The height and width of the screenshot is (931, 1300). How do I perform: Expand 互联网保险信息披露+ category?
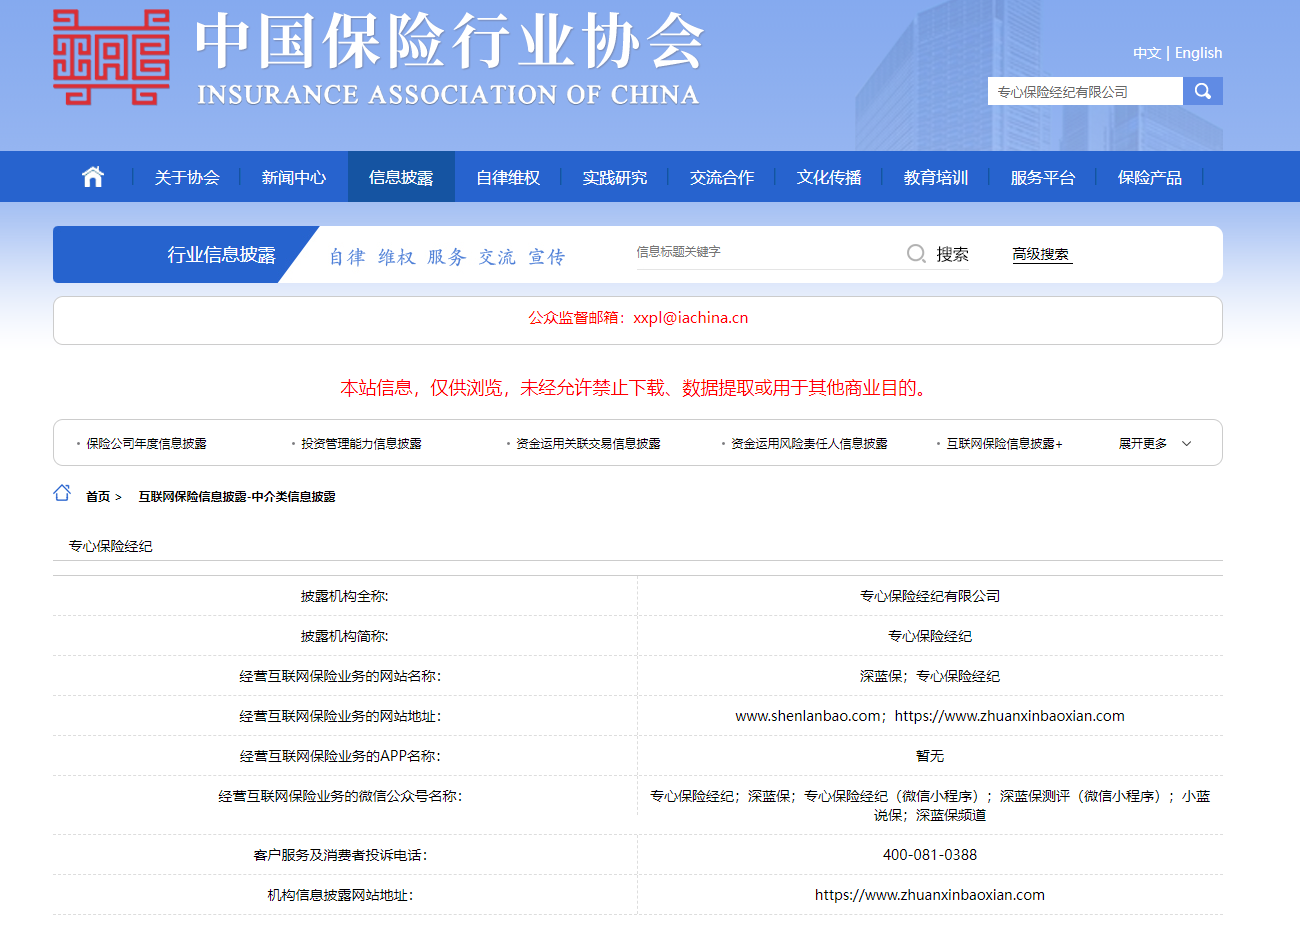tap(1002, 442)
